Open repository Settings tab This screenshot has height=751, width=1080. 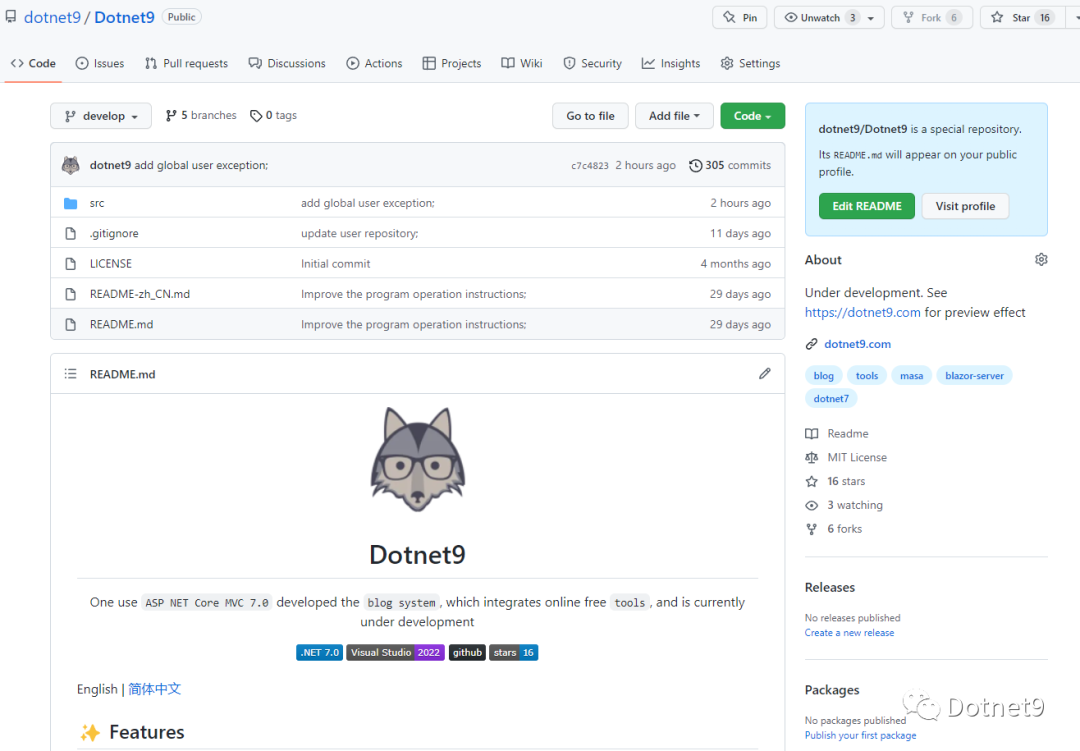[750, 63]
